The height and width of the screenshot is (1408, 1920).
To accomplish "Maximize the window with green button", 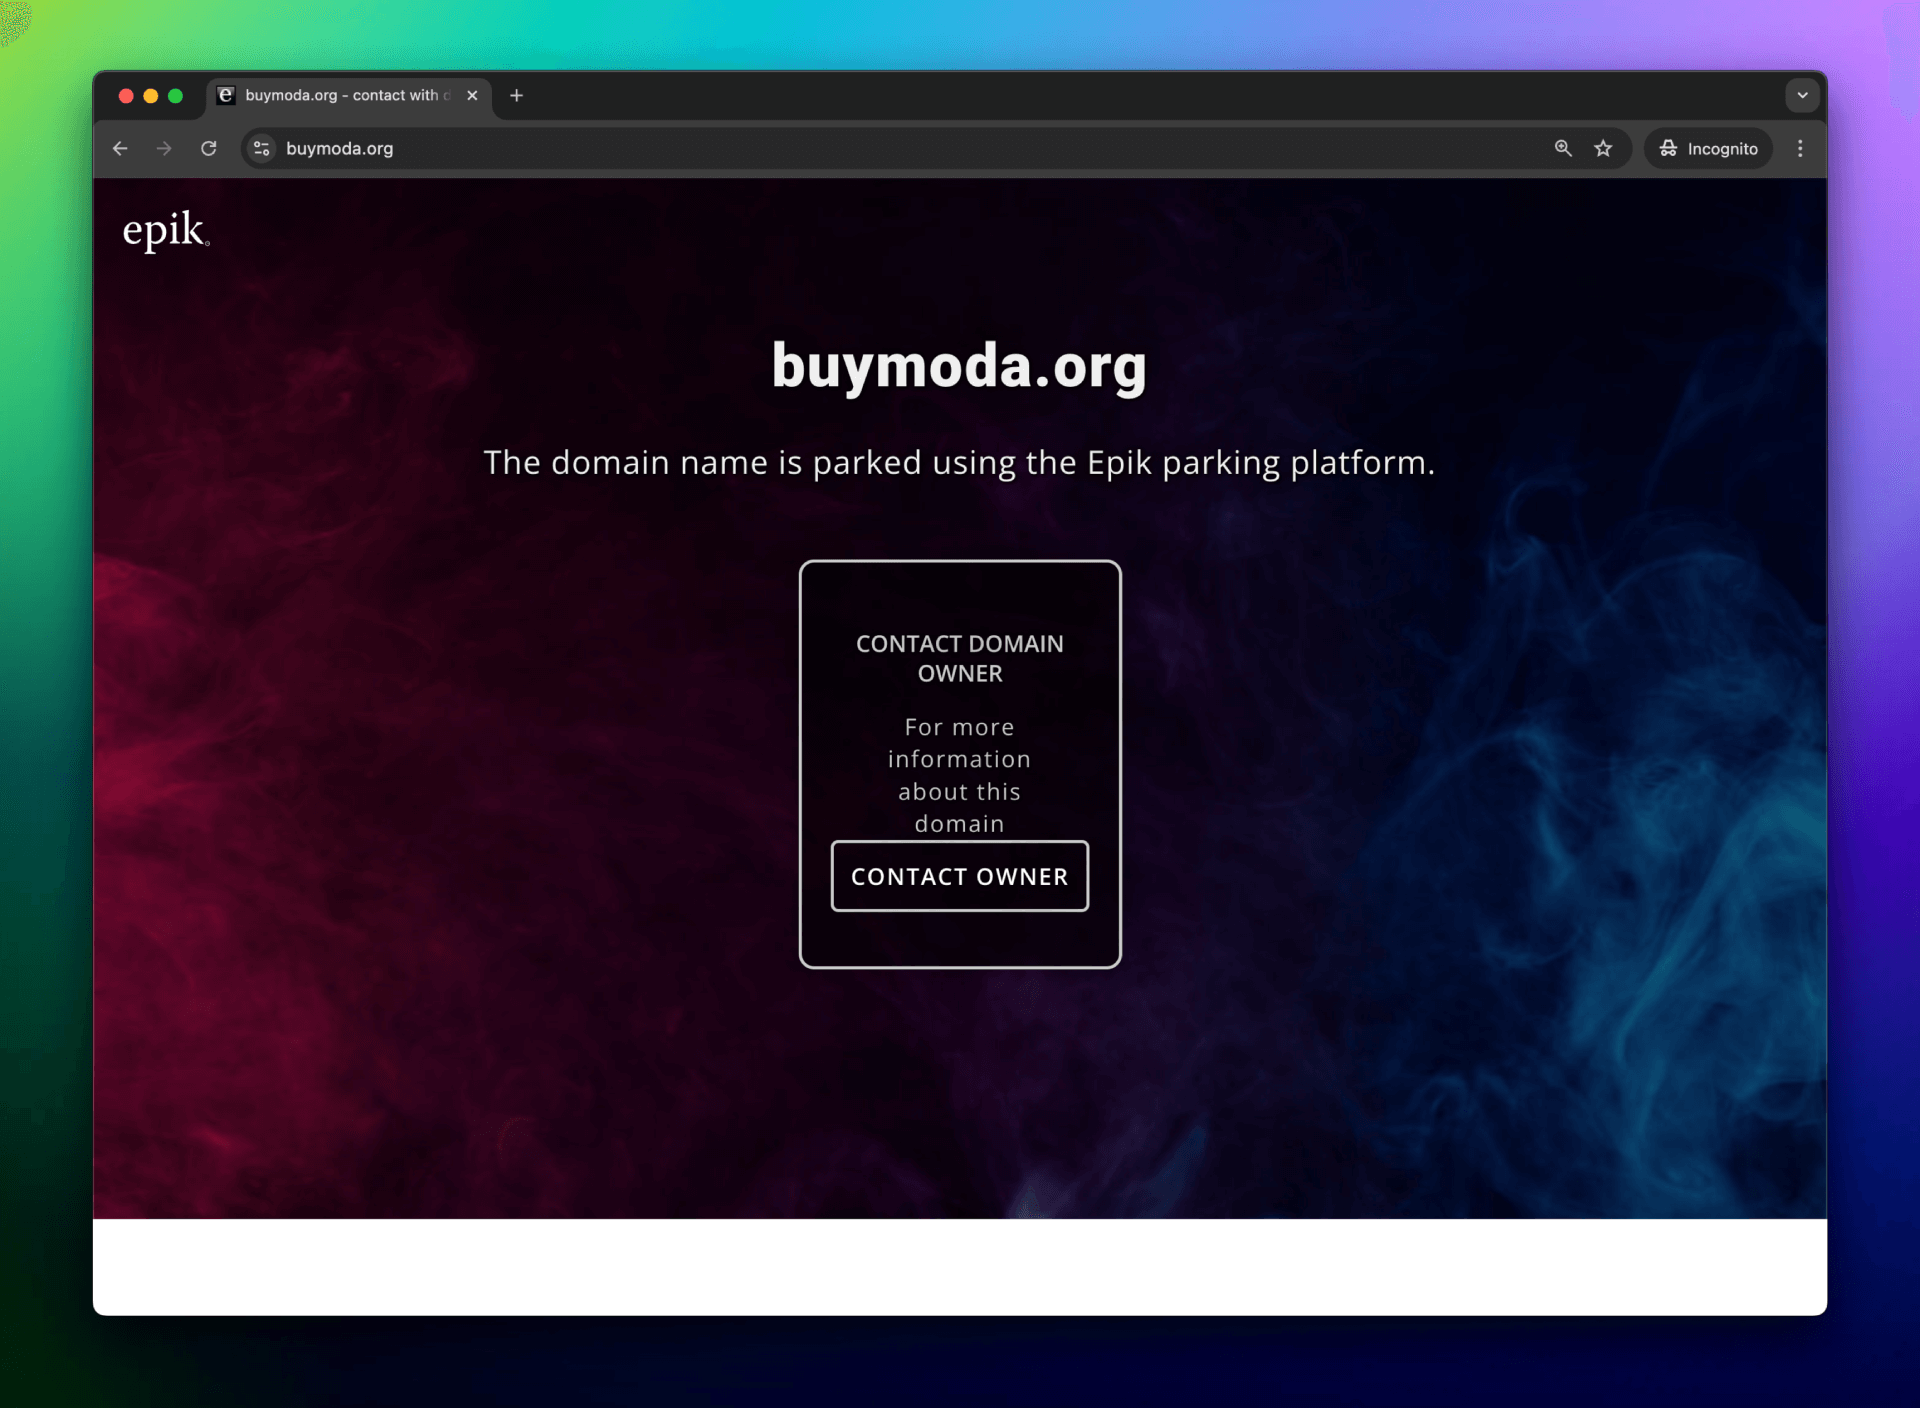I will pos(176,96).
